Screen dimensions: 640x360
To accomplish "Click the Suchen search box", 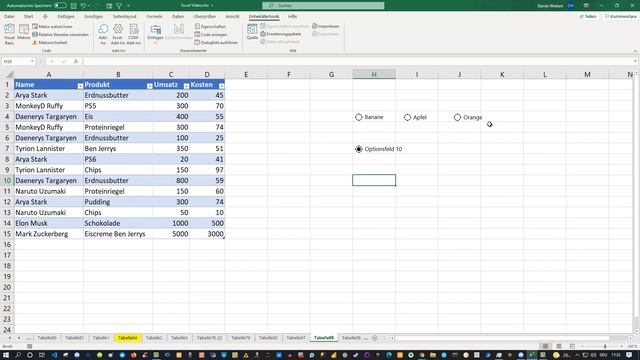I will click(x=323, y=6).
